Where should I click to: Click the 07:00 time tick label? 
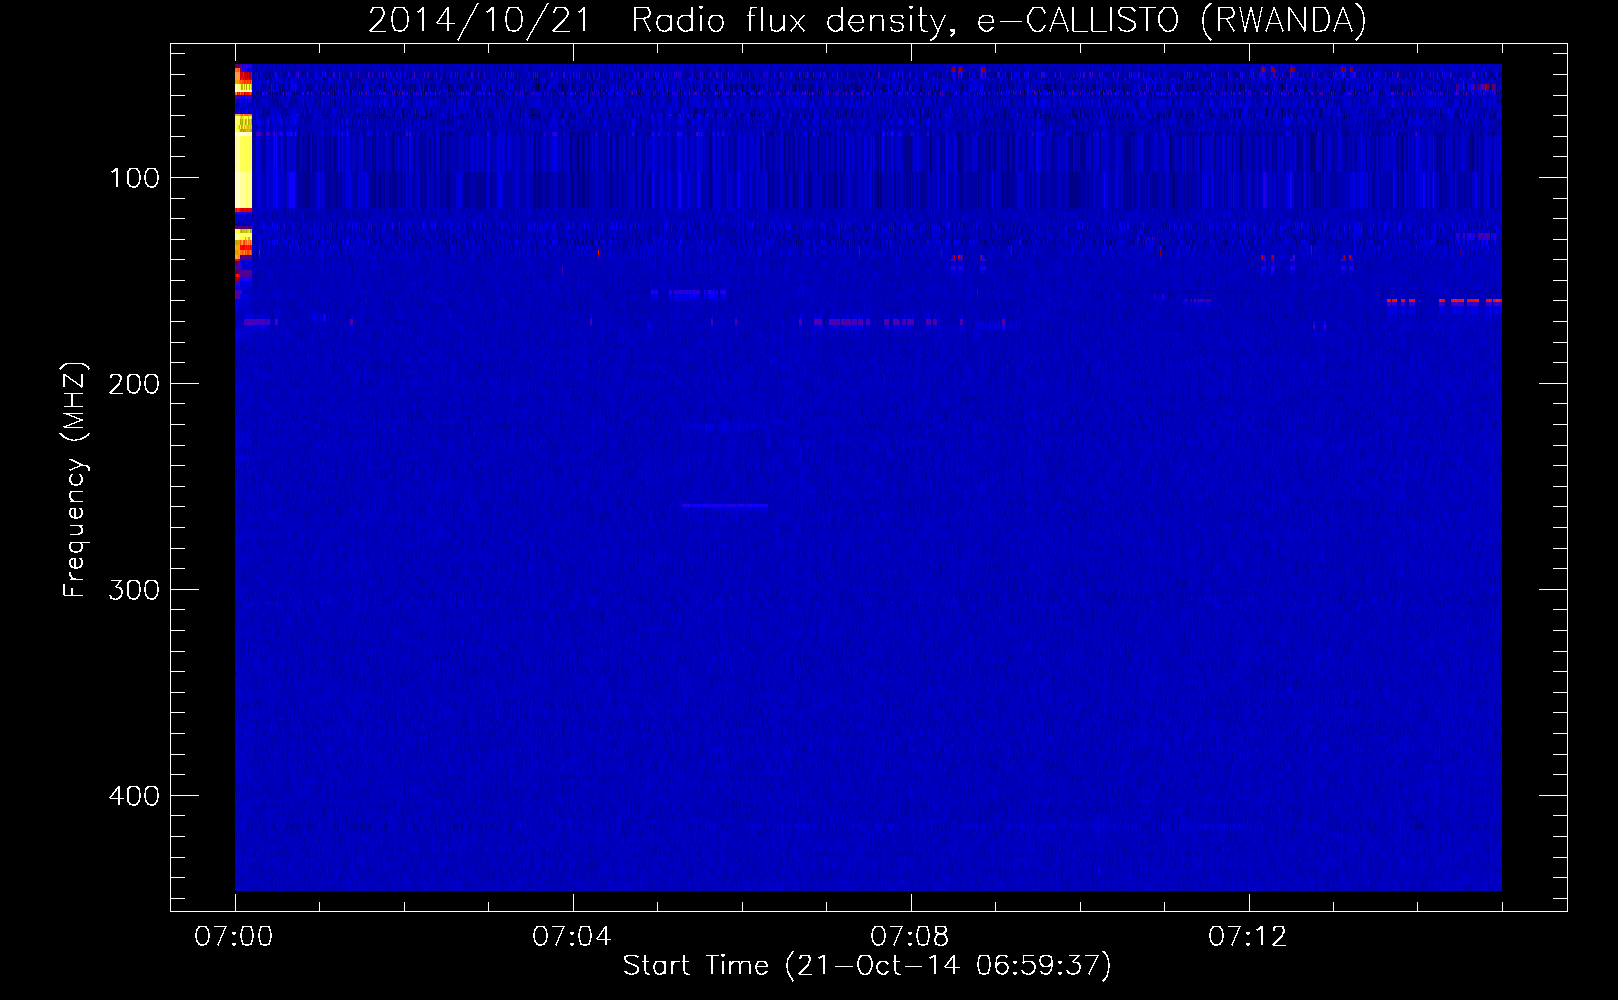pos(234,937)
